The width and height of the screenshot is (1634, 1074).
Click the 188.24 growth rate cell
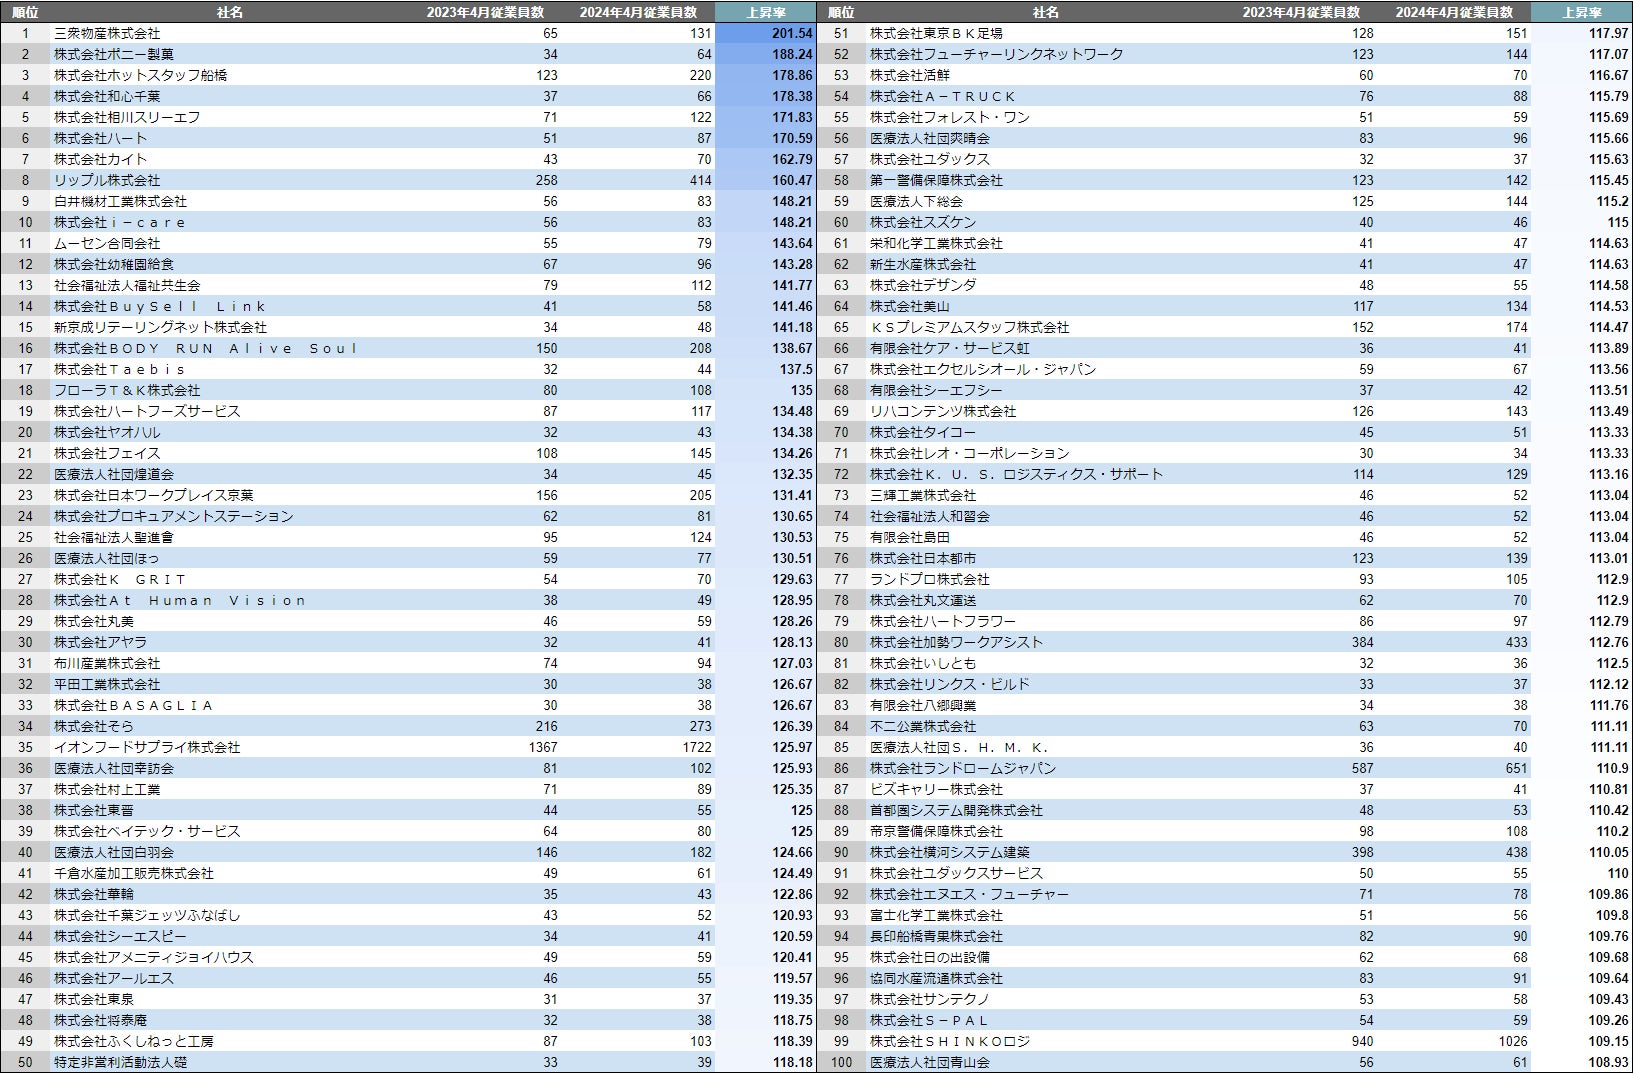766,54
